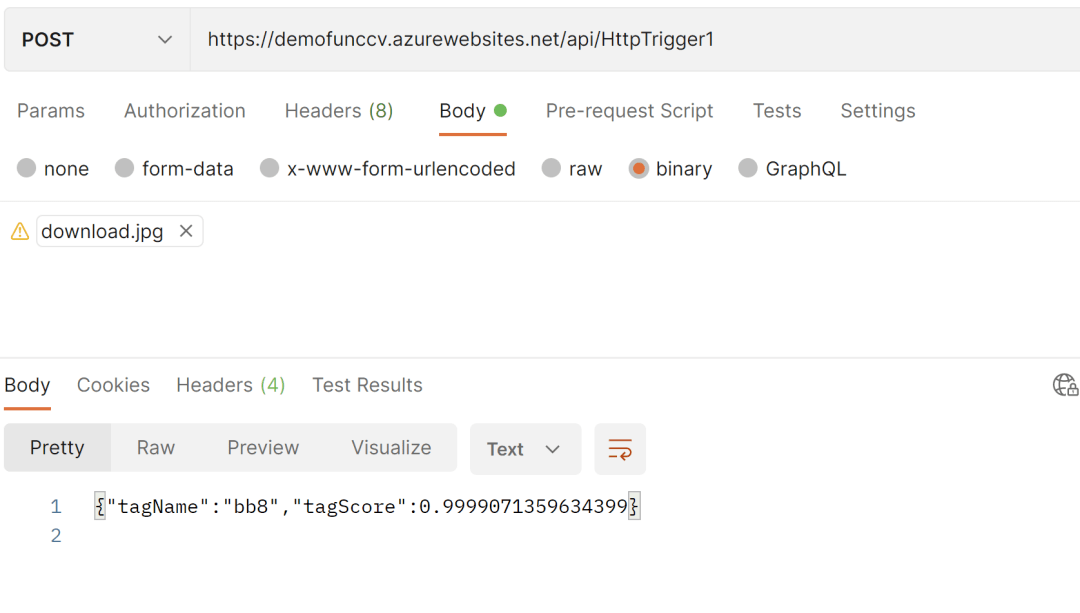The width and height of the screenshot is (1080, 613).
Task: Show response Cookies tab
Action: pyautogui.click(x=113, y=385)
